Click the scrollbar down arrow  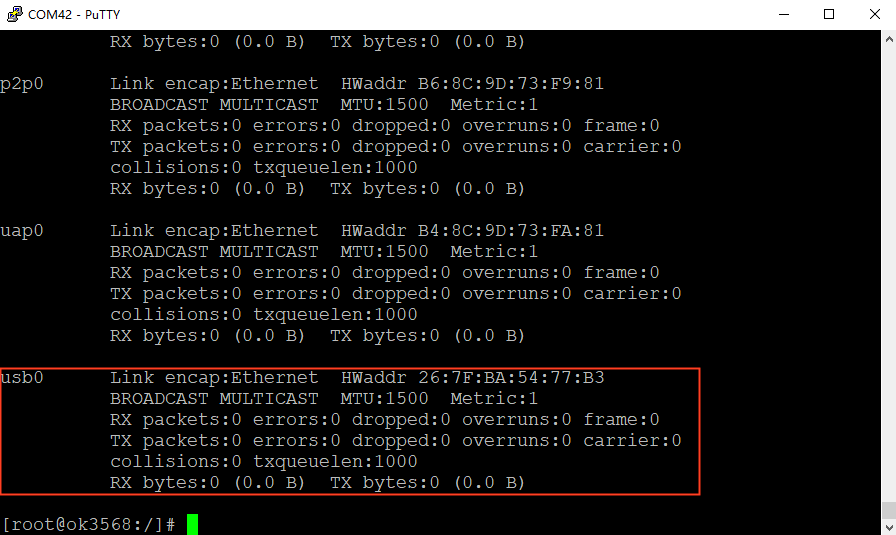(887, 526)
